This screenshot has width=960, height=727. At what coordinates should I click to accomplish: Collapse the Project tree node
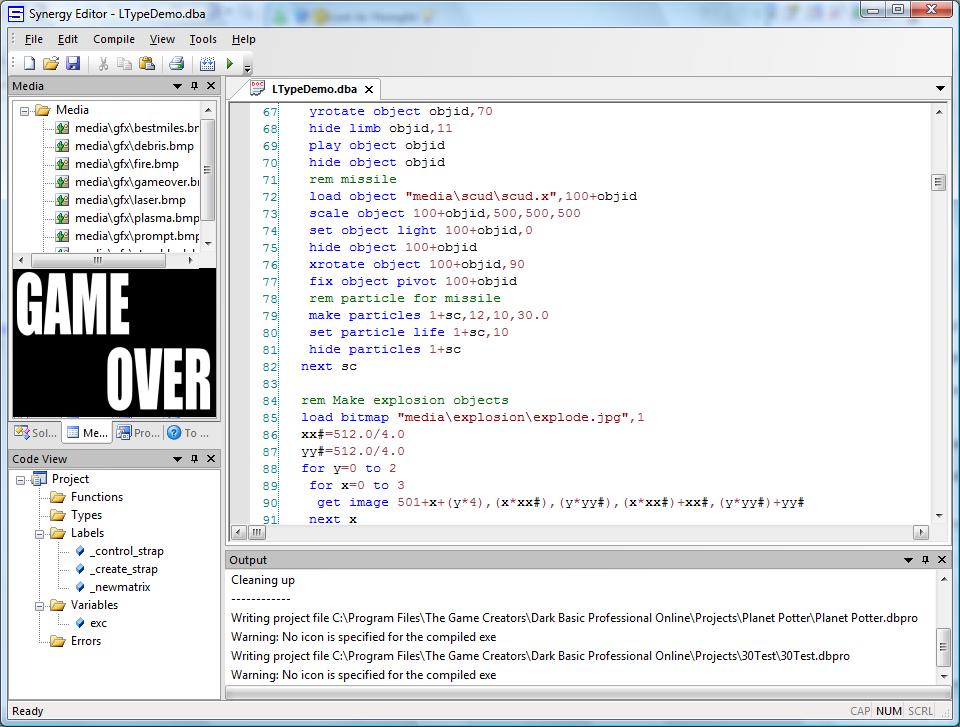20,480
